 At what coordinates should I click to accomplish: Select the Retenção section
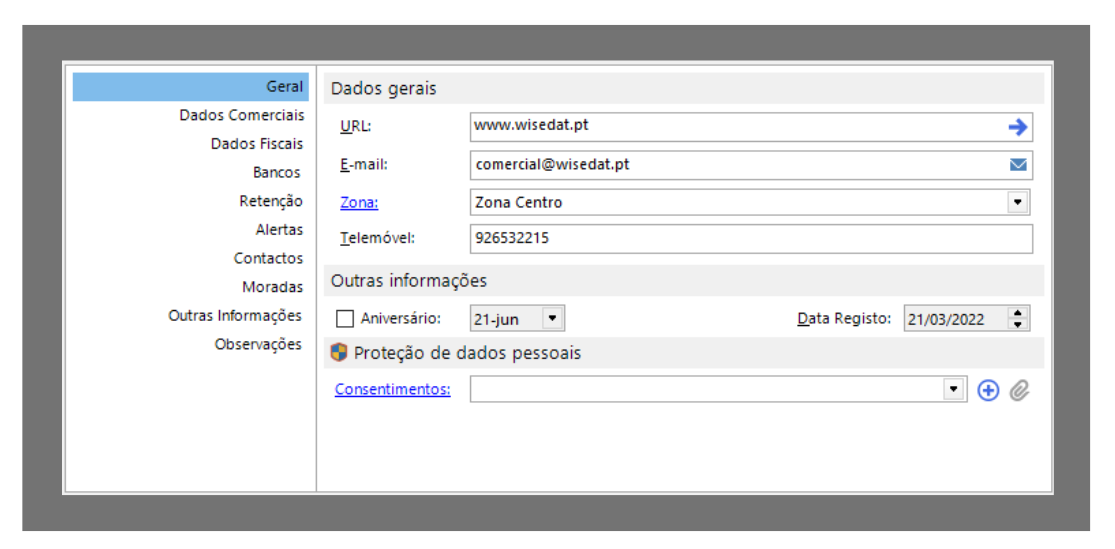(x=271, y=201)
